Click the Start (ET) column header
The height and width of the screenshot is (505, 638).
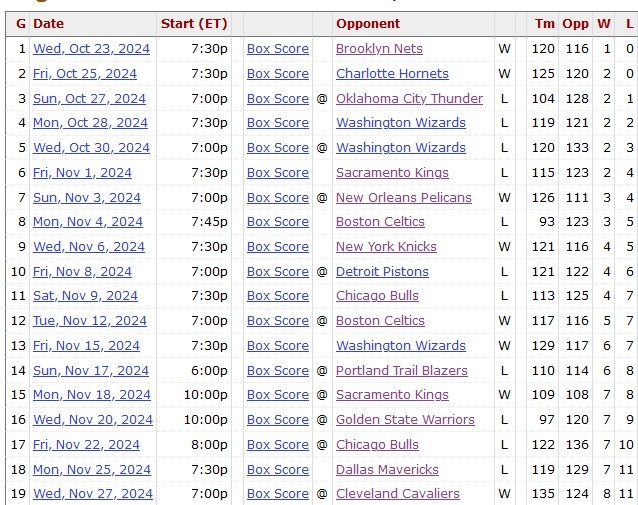[x=194, y=24]
